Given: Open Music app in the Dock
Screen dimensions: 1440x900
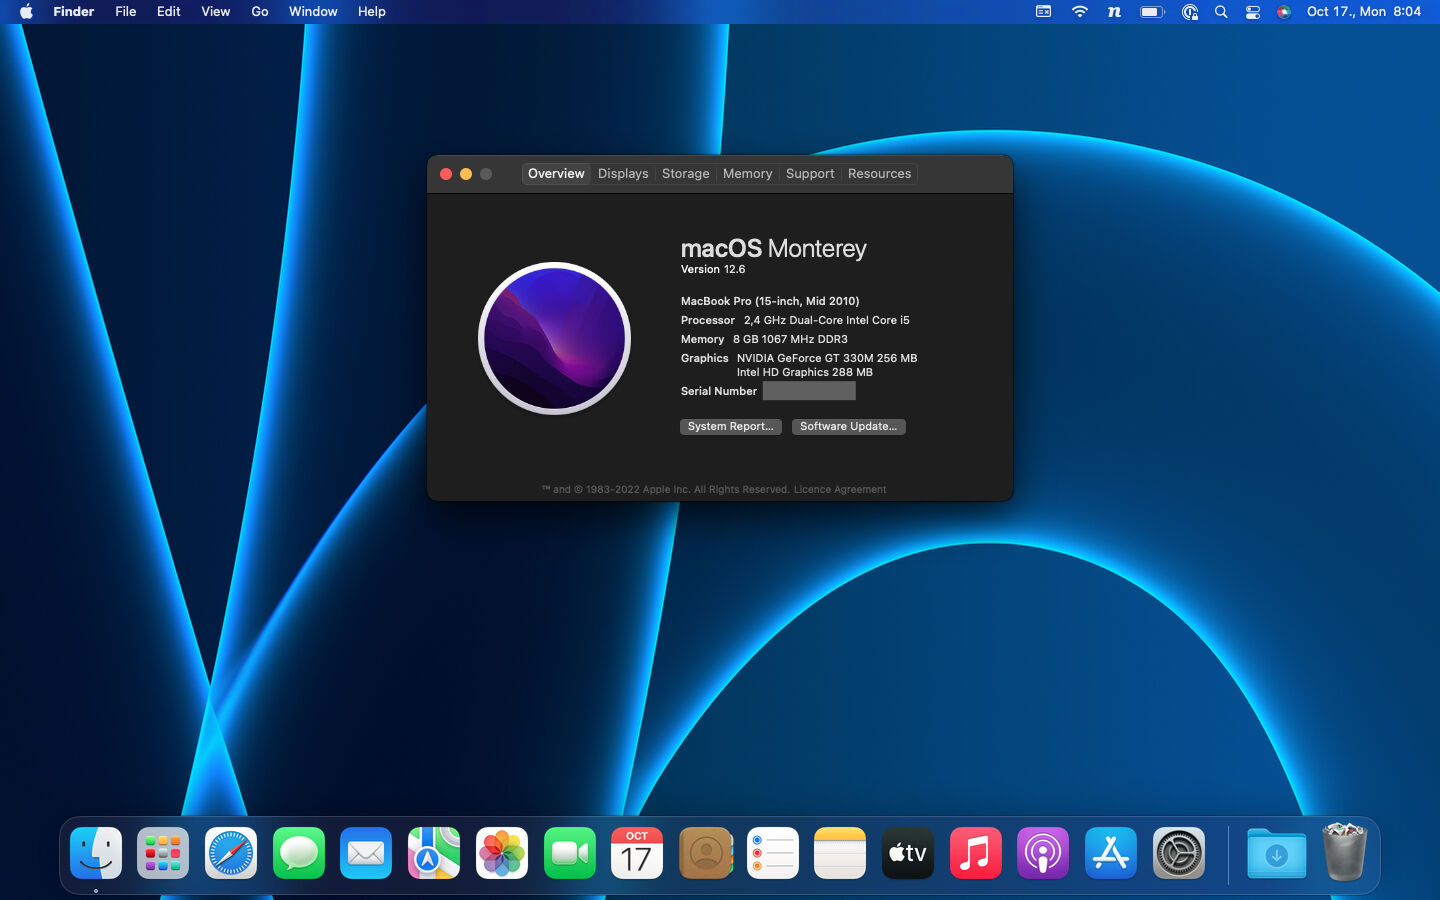Looking at the screenshot, I should pyautogui.click(x=976, y=853).
